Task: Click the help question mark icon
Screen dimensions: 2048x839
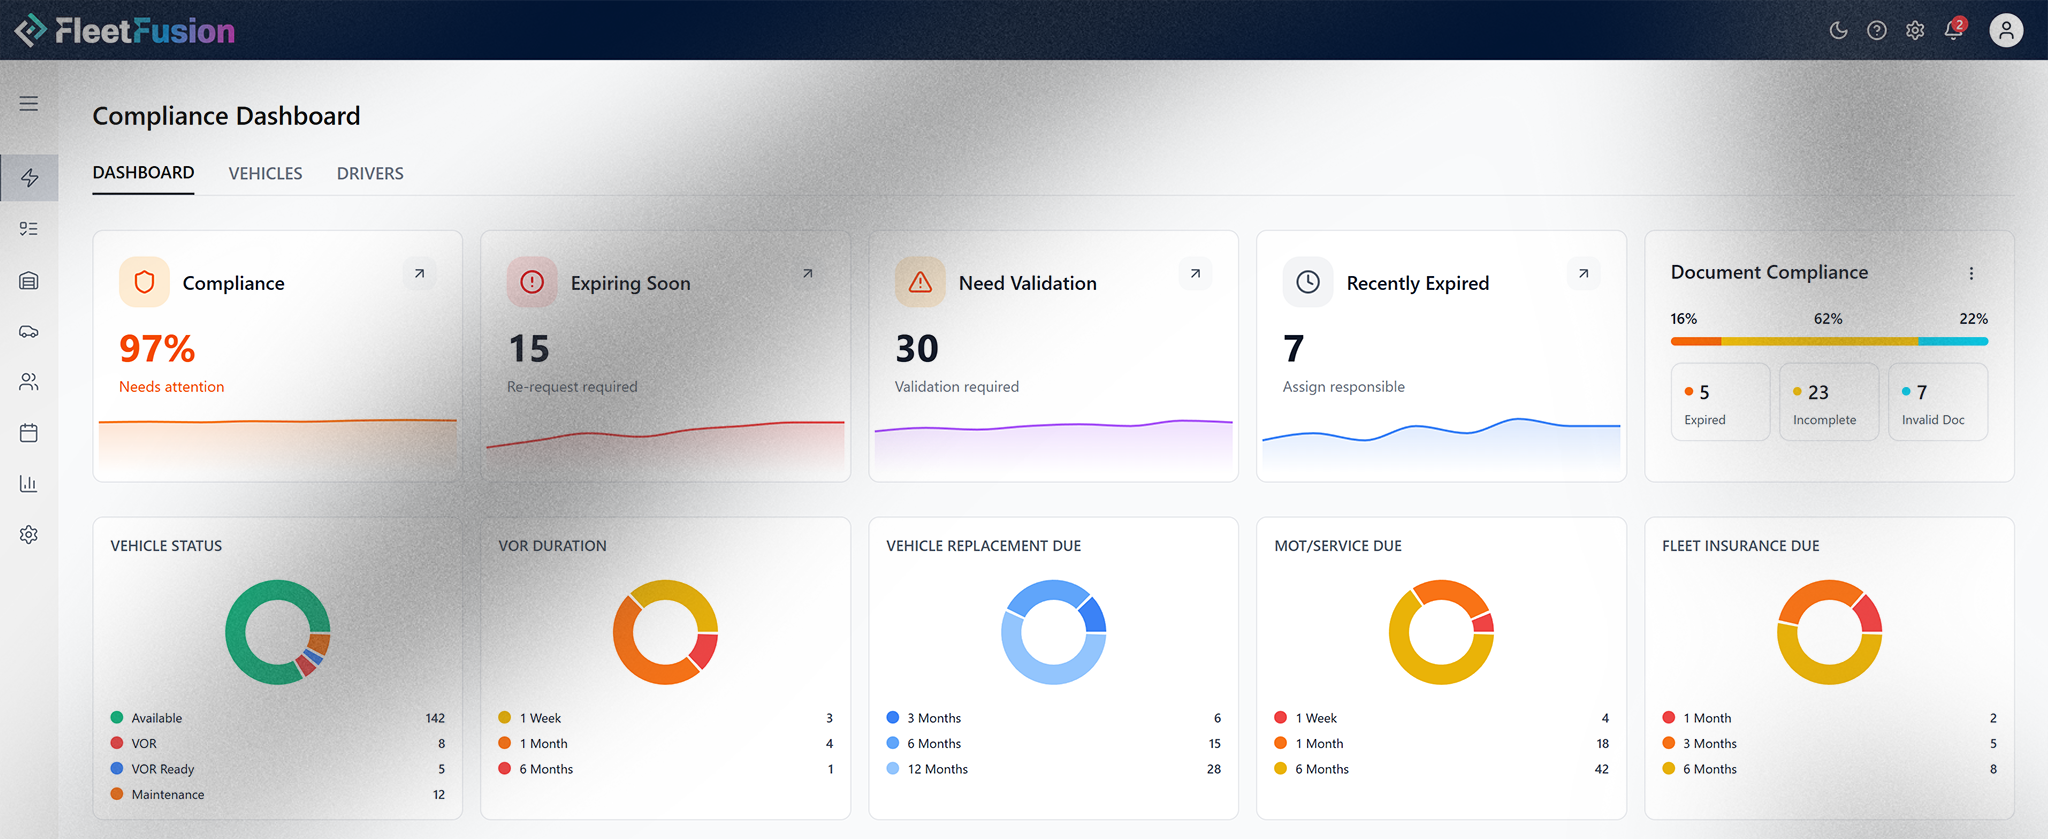Action: pyautogui.click(x=1877, y=30)
